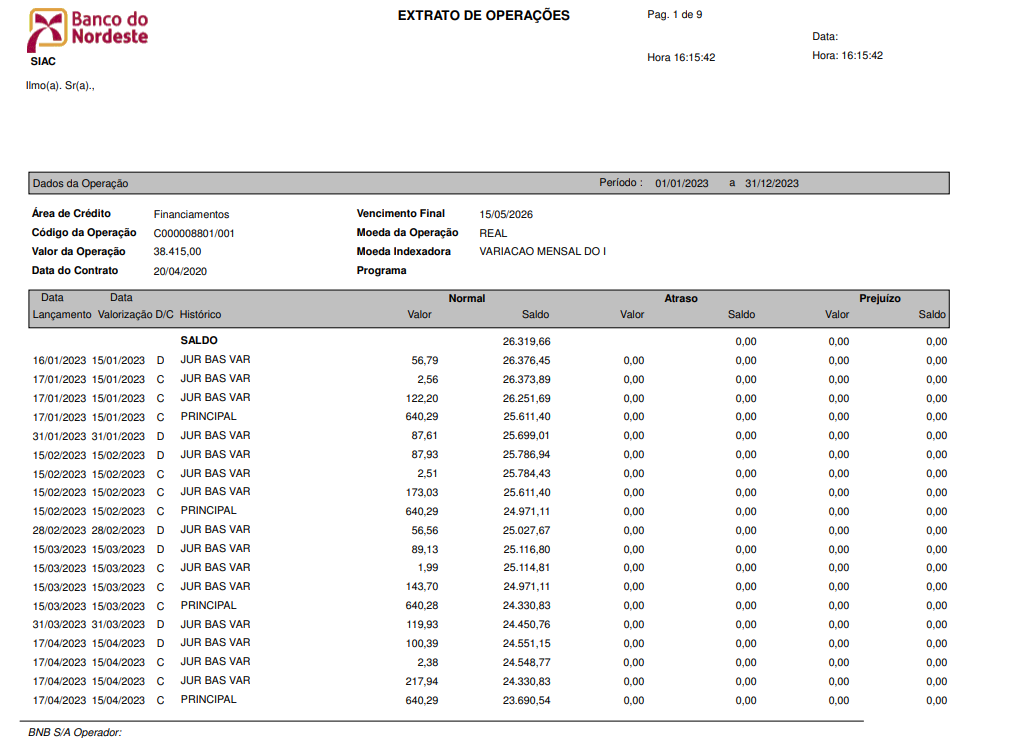Click the 'Dados da Operação' section header

[81, 184]
